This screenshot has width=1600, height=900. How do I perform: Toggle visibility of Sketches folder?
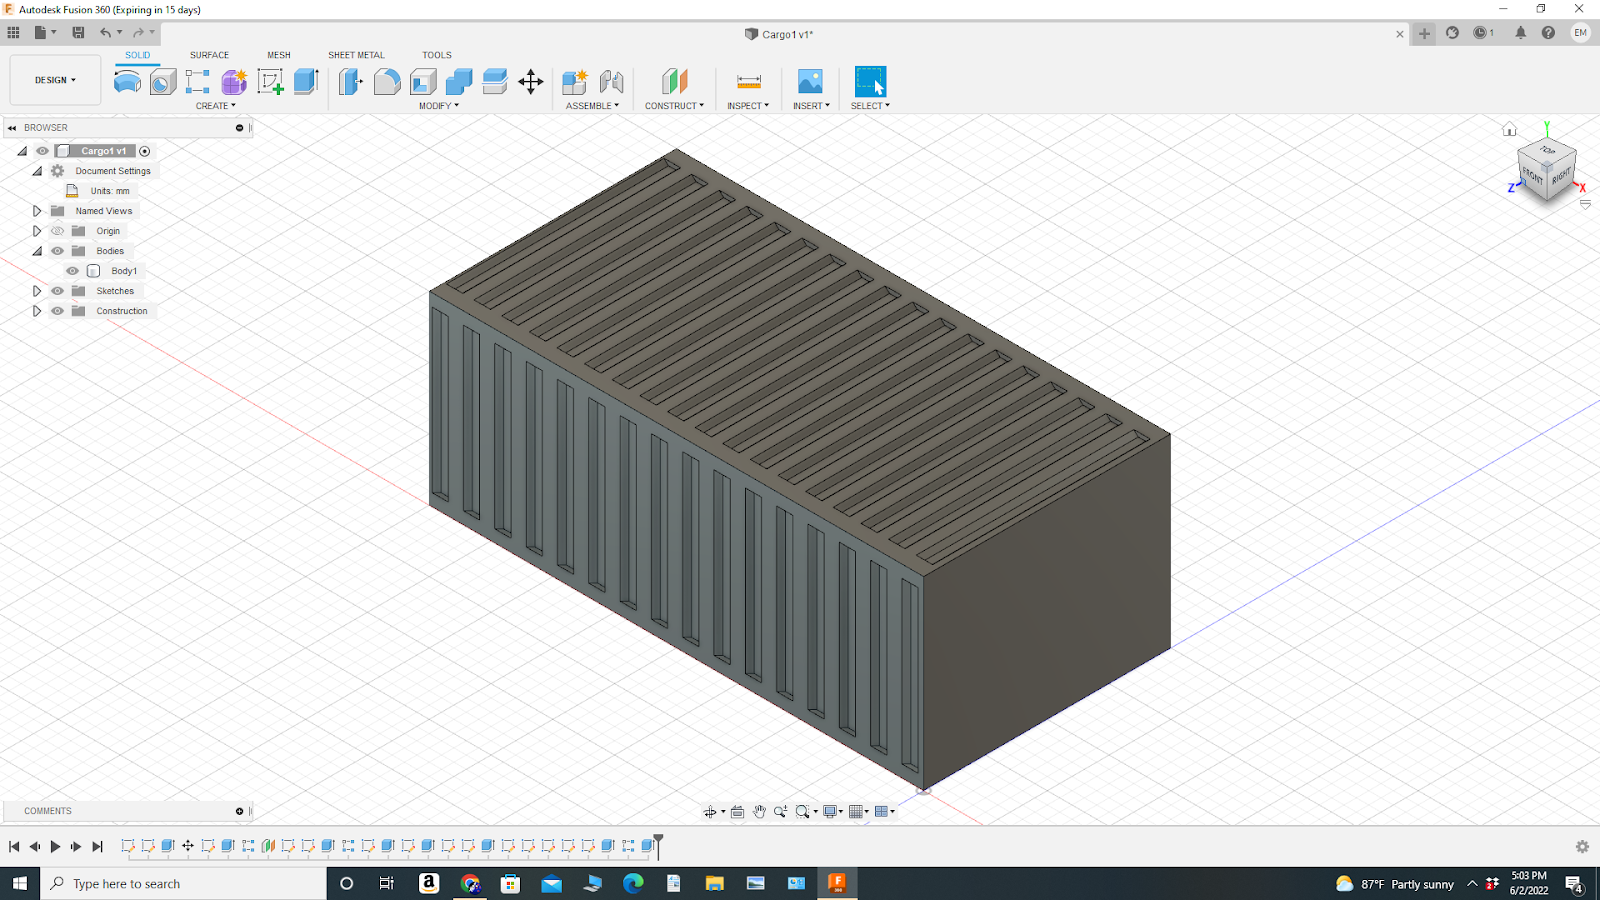pos(57,291)
